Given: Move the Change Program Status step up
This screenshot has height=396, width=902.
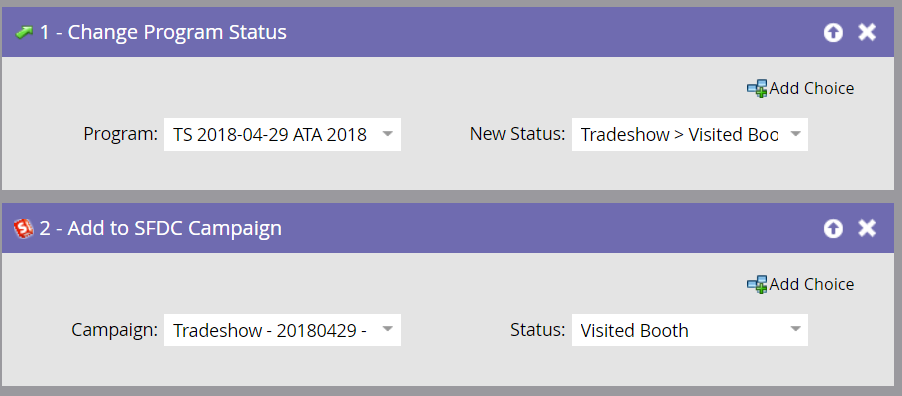Looking at the screenshot, I should pos(832,33).
